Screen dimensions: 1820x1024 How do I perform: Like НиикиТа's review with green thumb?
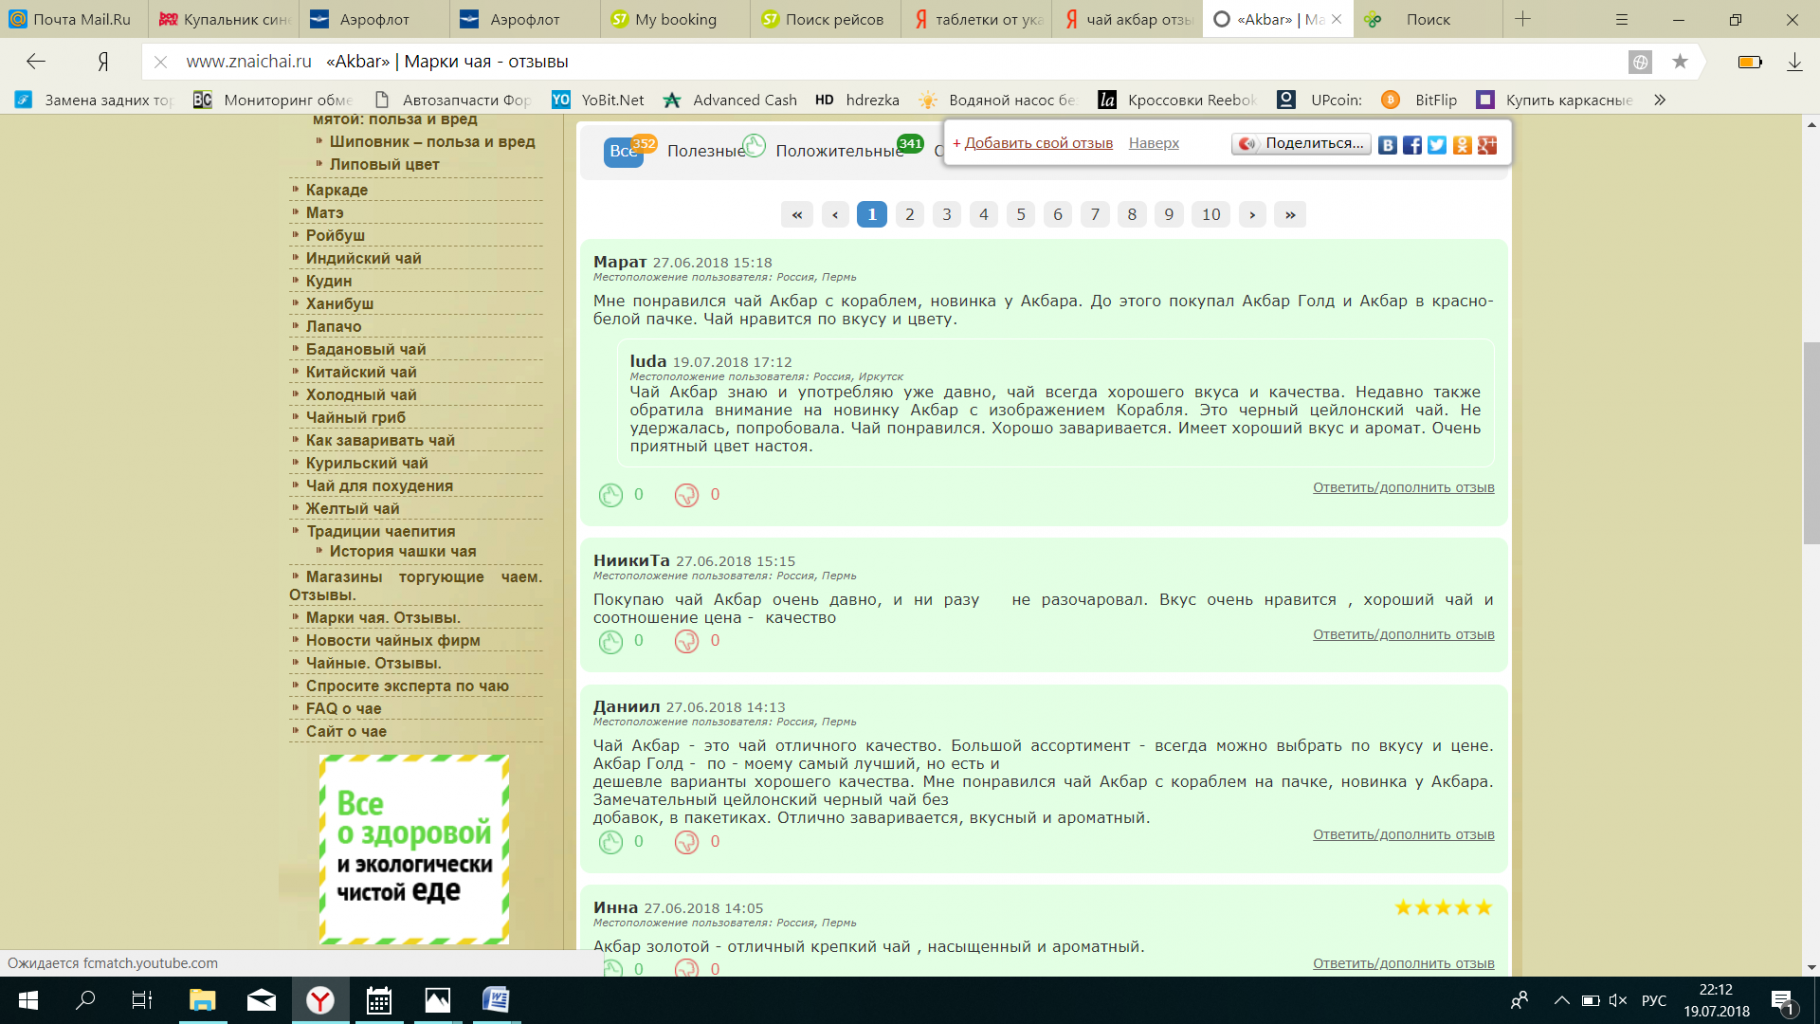coord(611,641)
